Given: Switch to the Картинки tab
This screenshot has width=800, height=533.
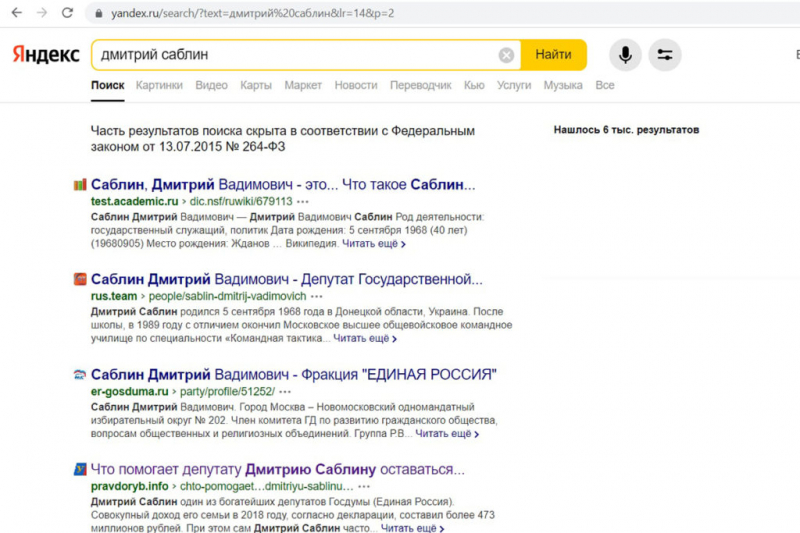Looking at the screenshot, I should click(x=159, y=86).
